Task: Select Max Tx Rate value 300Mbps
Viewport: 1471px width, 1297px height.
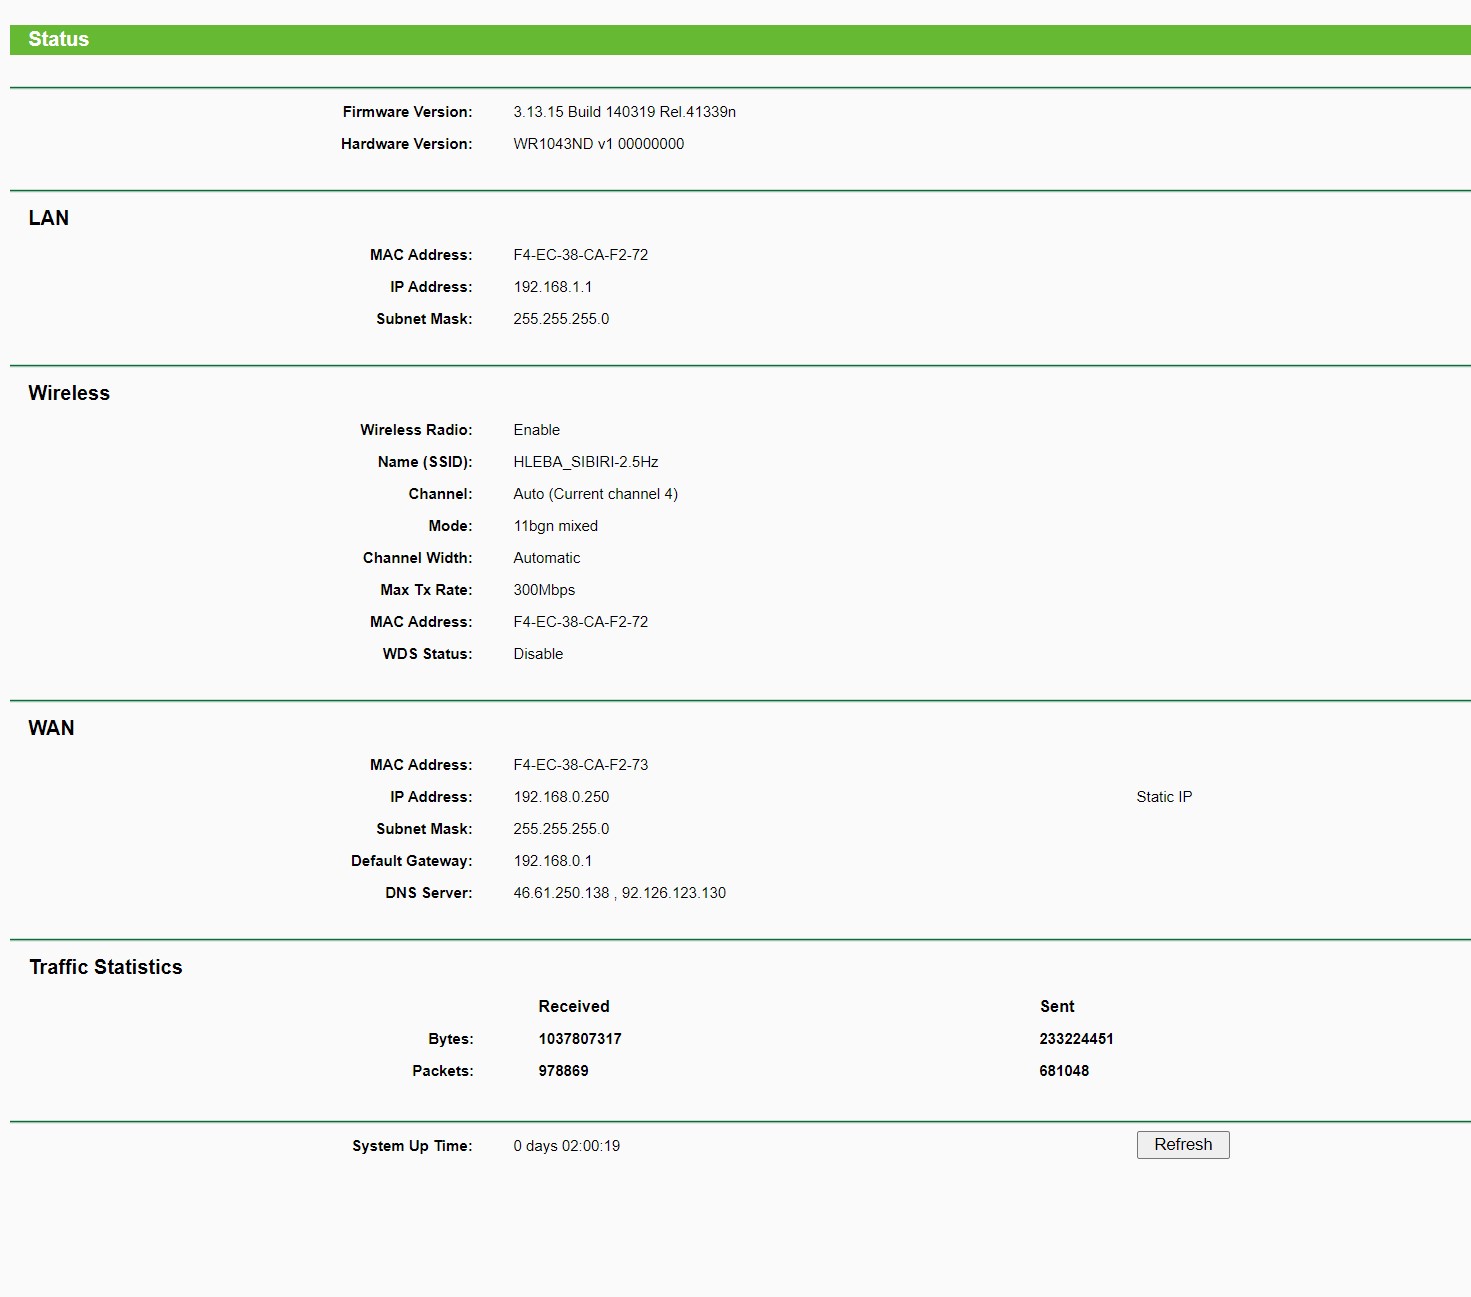Action: [545, 590]
